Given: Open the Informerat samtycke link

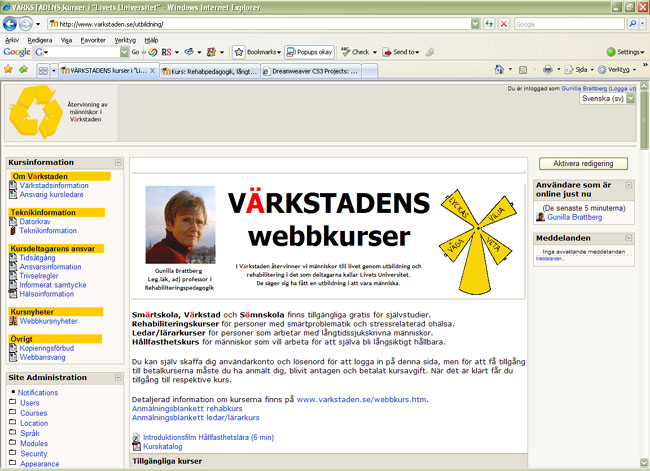Looking at the screenshot, I should 53,285.
